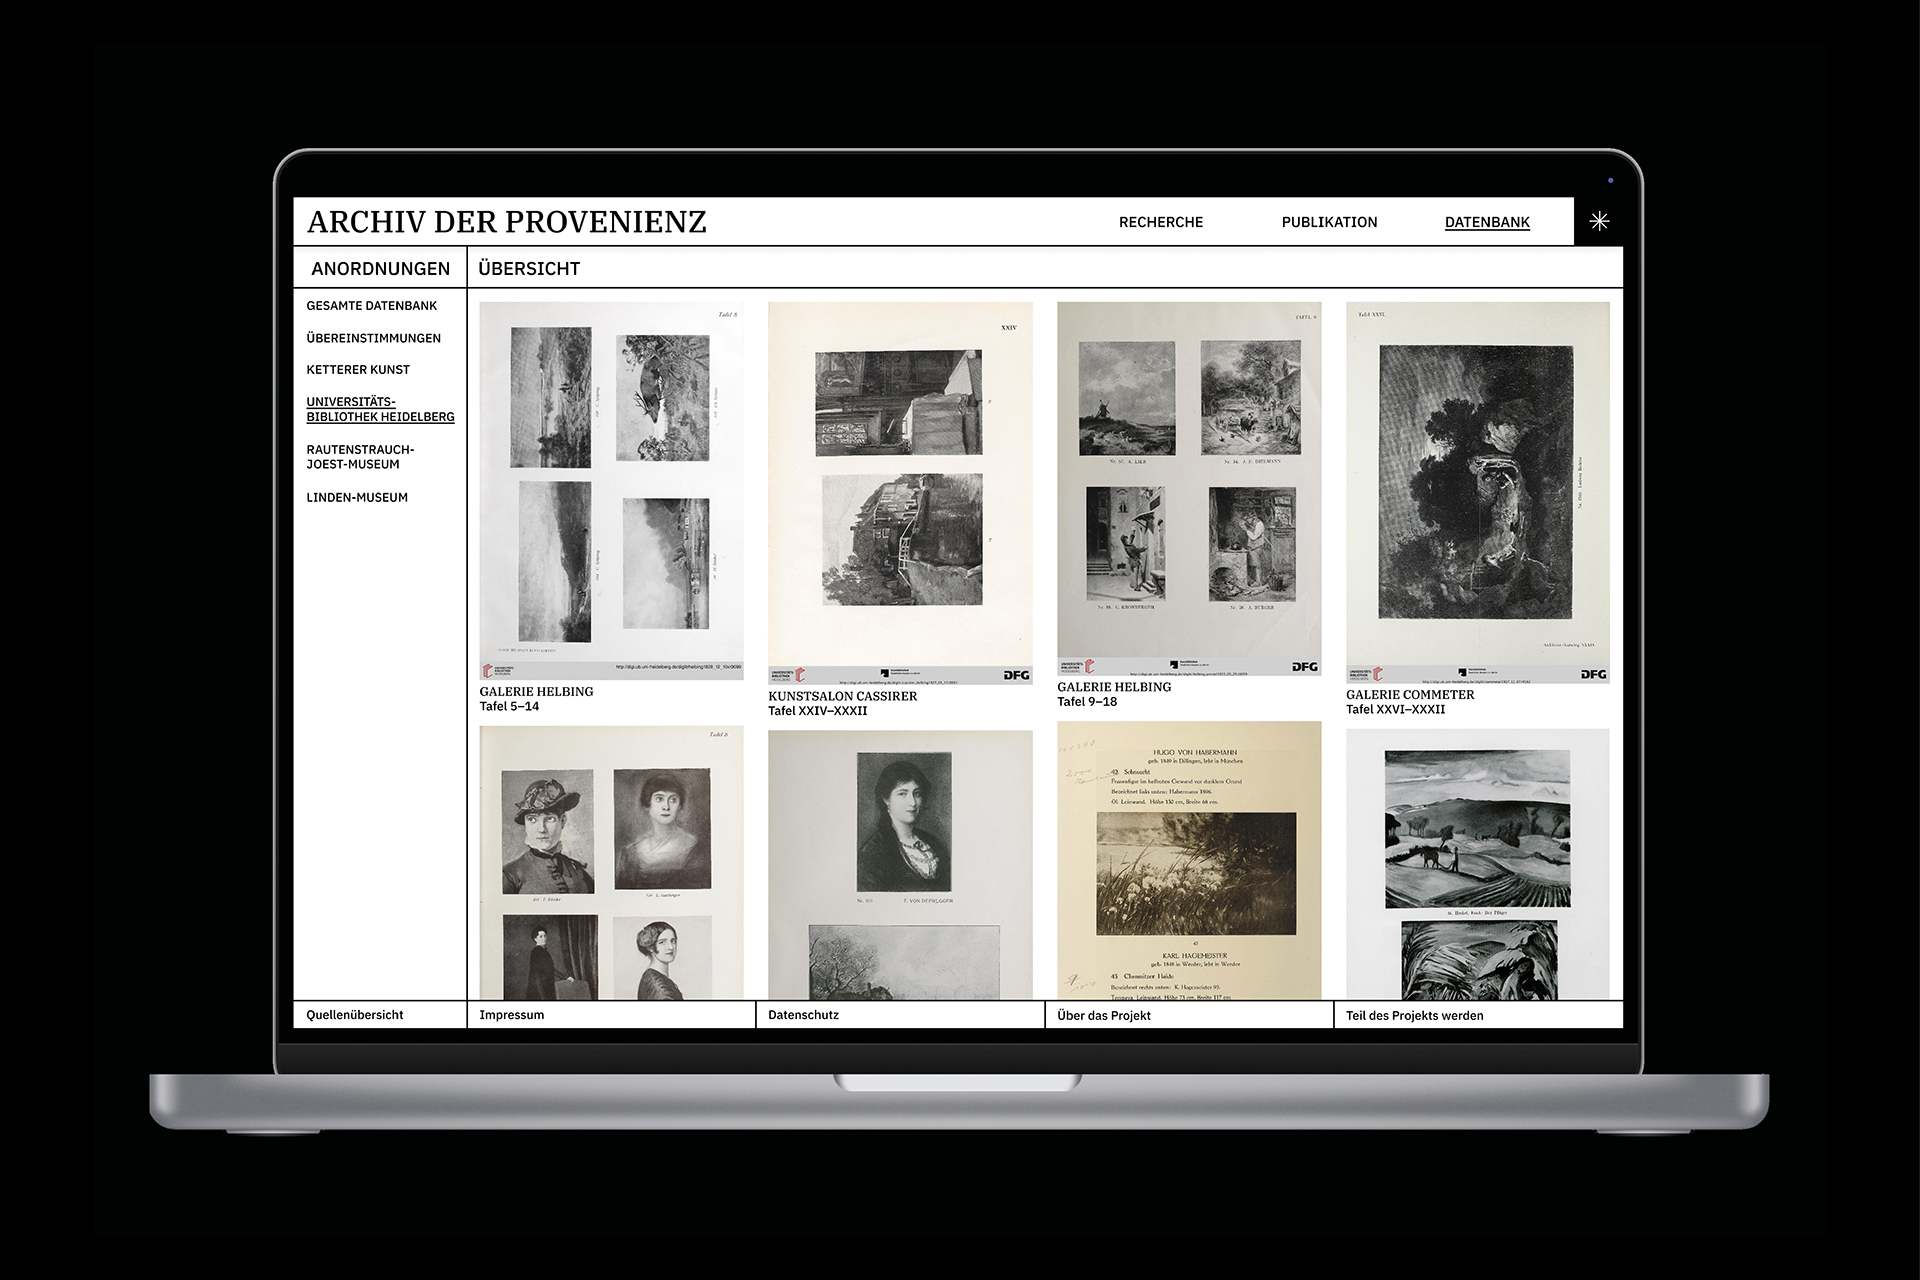
Task: Open Datenschutz footer link
Action: (x=803, y=1015)
